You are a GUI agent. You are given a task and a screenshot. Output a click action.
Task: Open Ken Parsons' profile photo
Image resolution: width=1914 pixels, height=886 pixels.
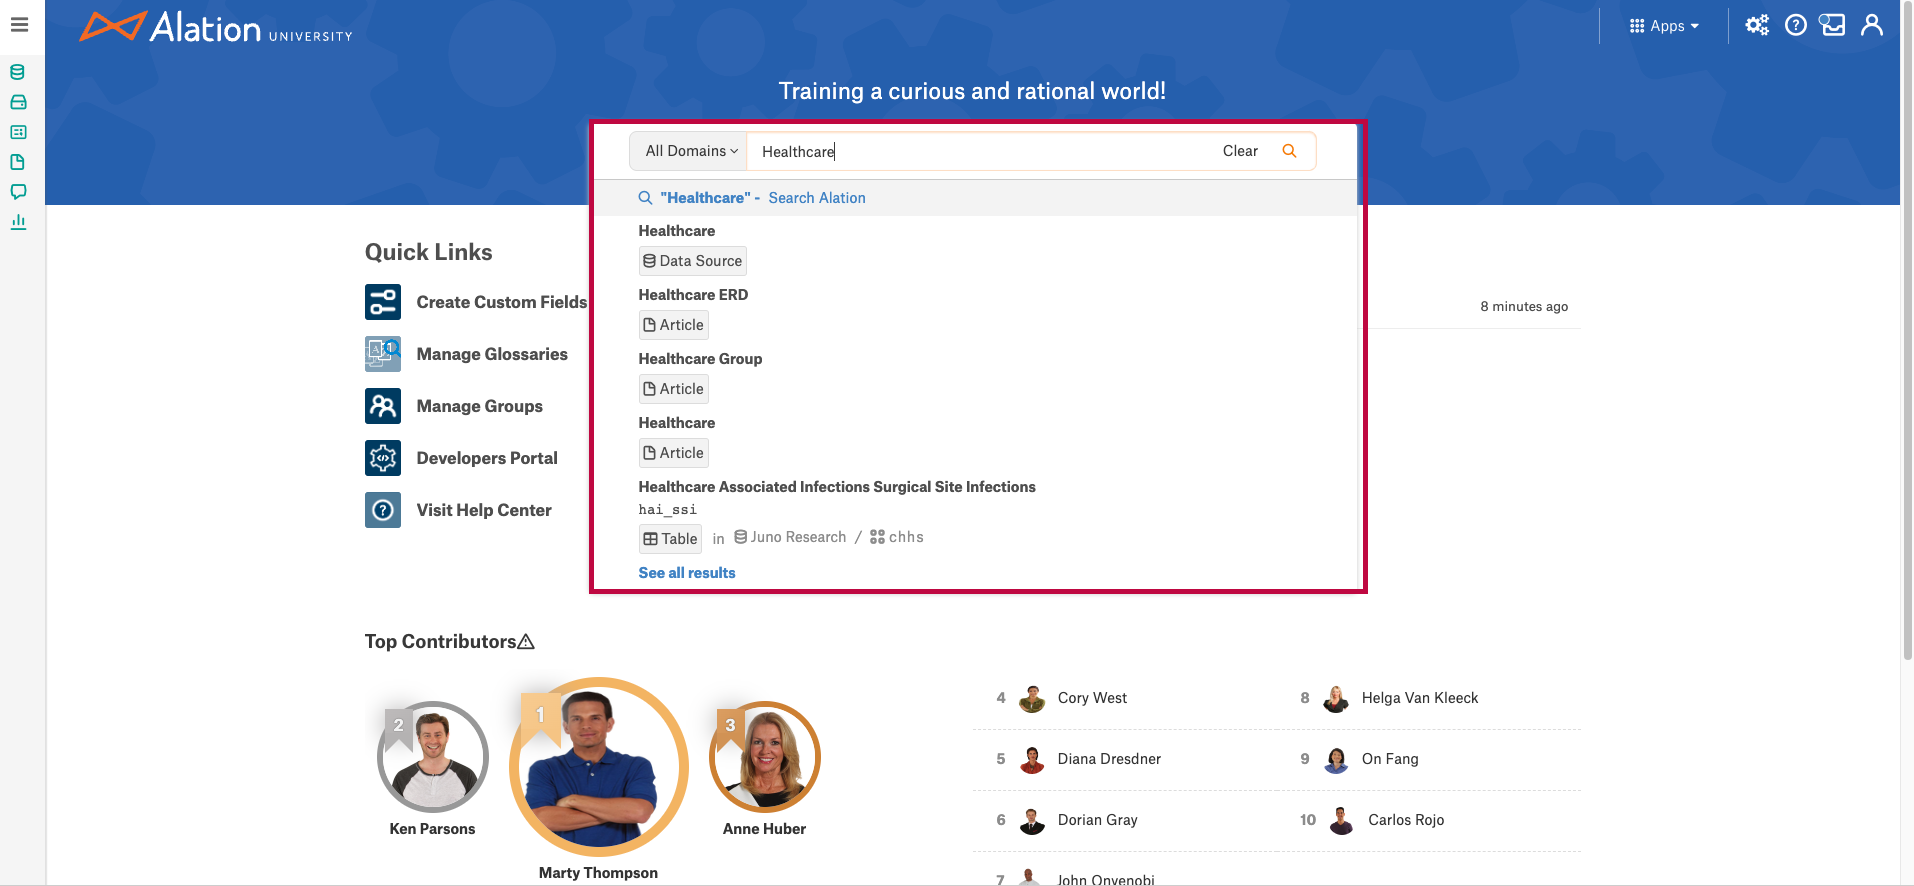pos(433,757)
